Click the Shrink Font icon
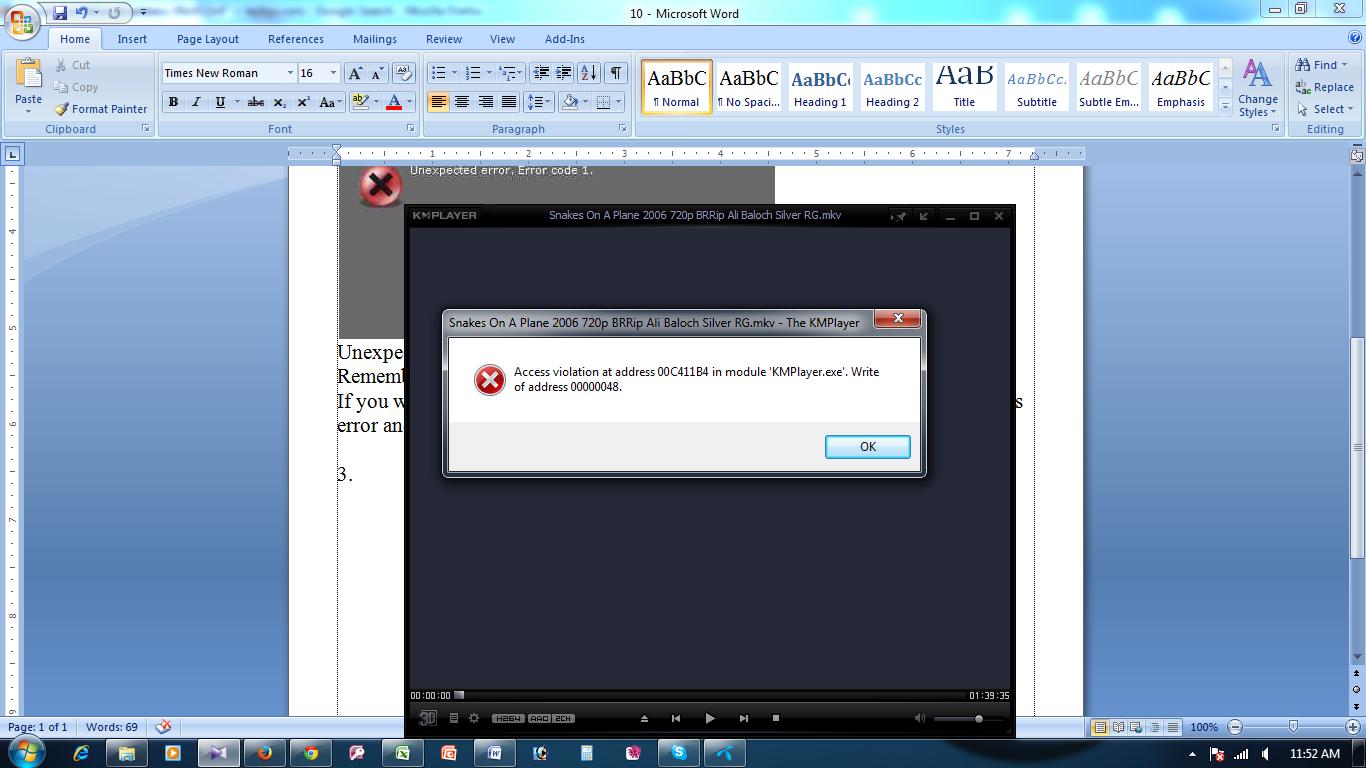Viewport: 1366px width, 768px height. [x=378, y=73]
